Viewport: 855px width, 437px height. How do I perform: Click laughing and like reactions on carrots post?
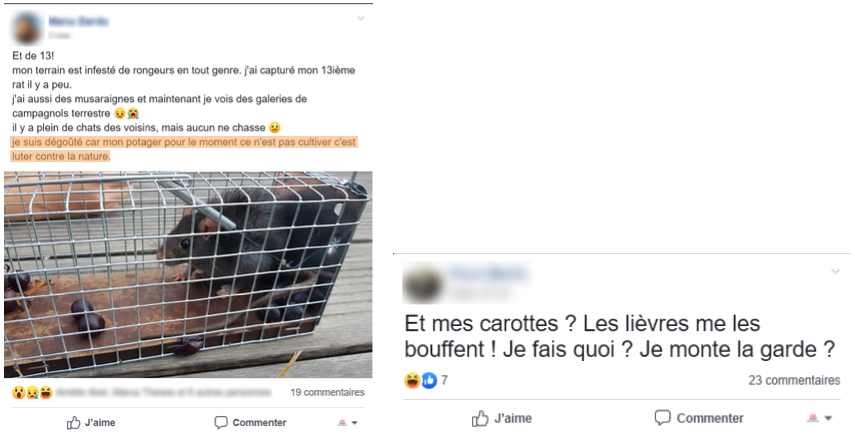click(420, 380)
